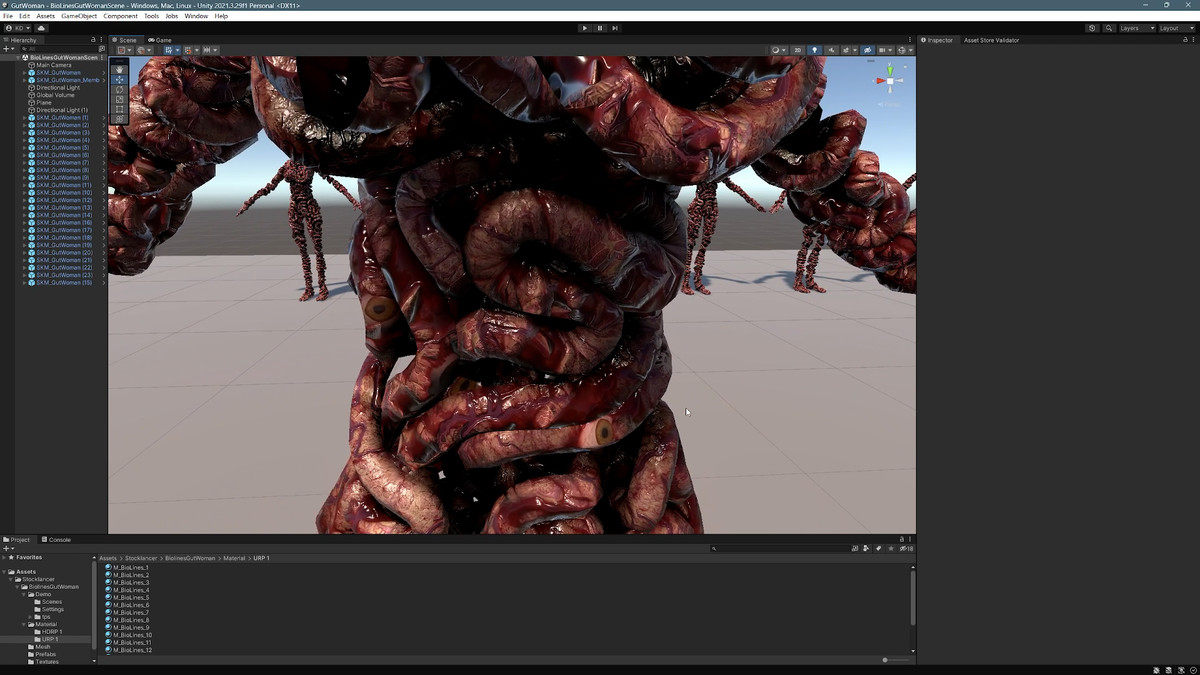Click the cloud services icon
Screen dimensions: 1200x675
[x=41, y=28]
